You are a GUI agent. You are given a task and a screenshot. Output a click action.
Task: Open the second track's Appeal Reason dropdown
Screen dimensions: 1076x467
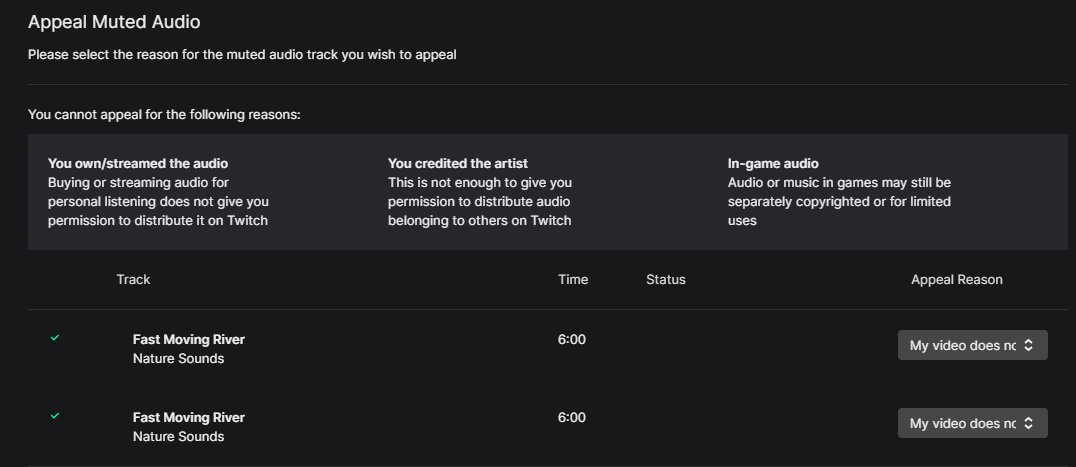point(962,423)
